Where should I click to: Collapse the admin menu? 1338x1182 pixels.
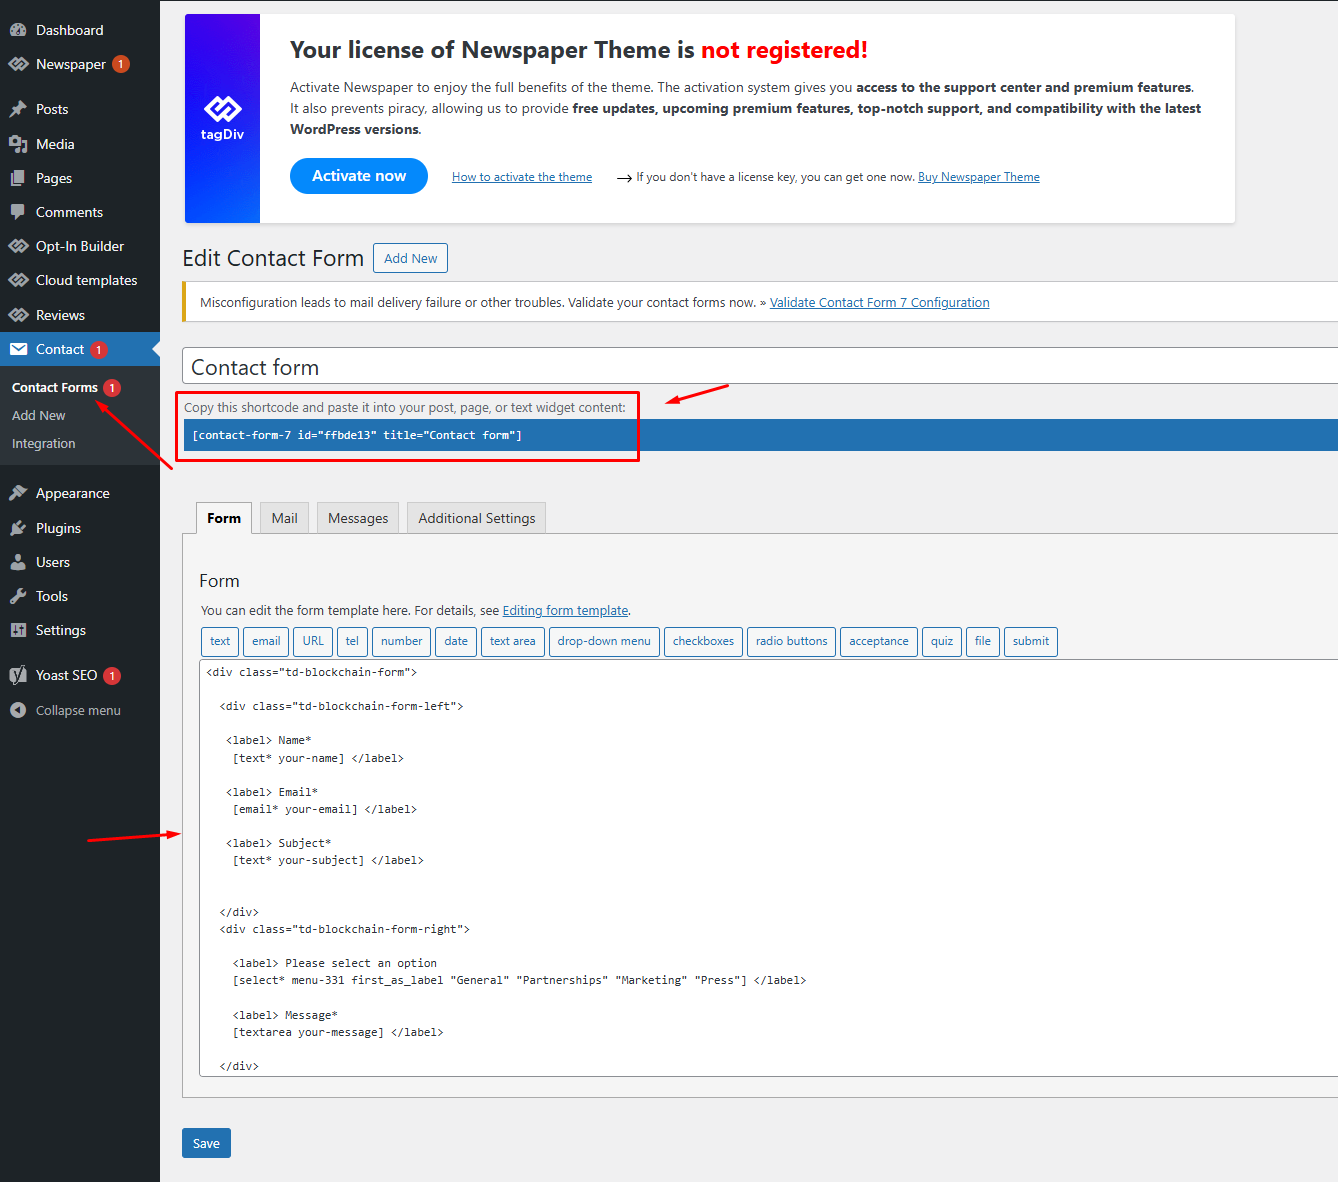pos(80,710)
